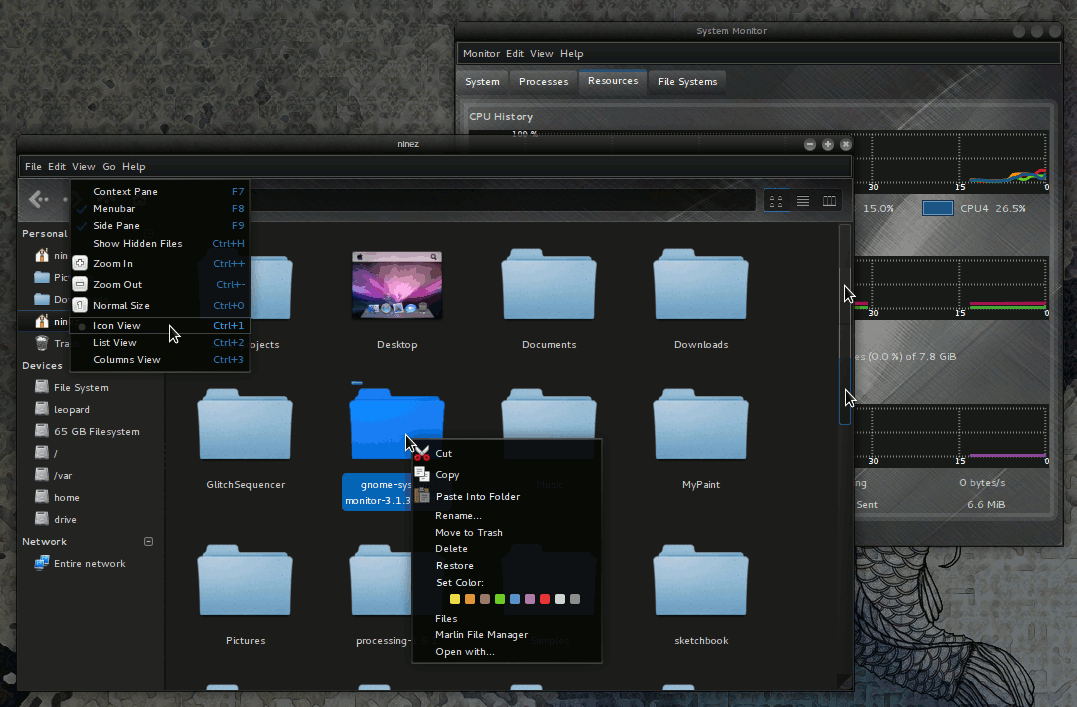Click the Copy icon in context menu
This screenshot has width=1077, height=707.
[422, 475]
